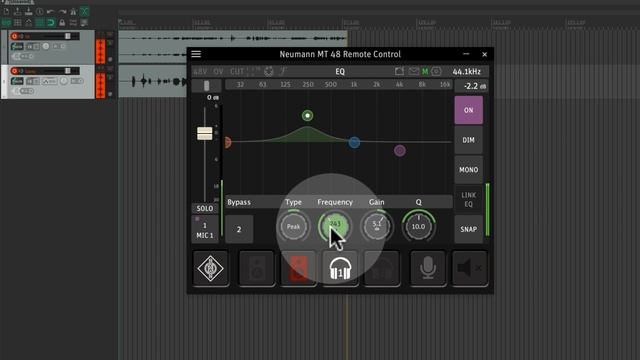Click the channel fader handle
The width and height of the screenshot is (640, 360).
point(204,133)
